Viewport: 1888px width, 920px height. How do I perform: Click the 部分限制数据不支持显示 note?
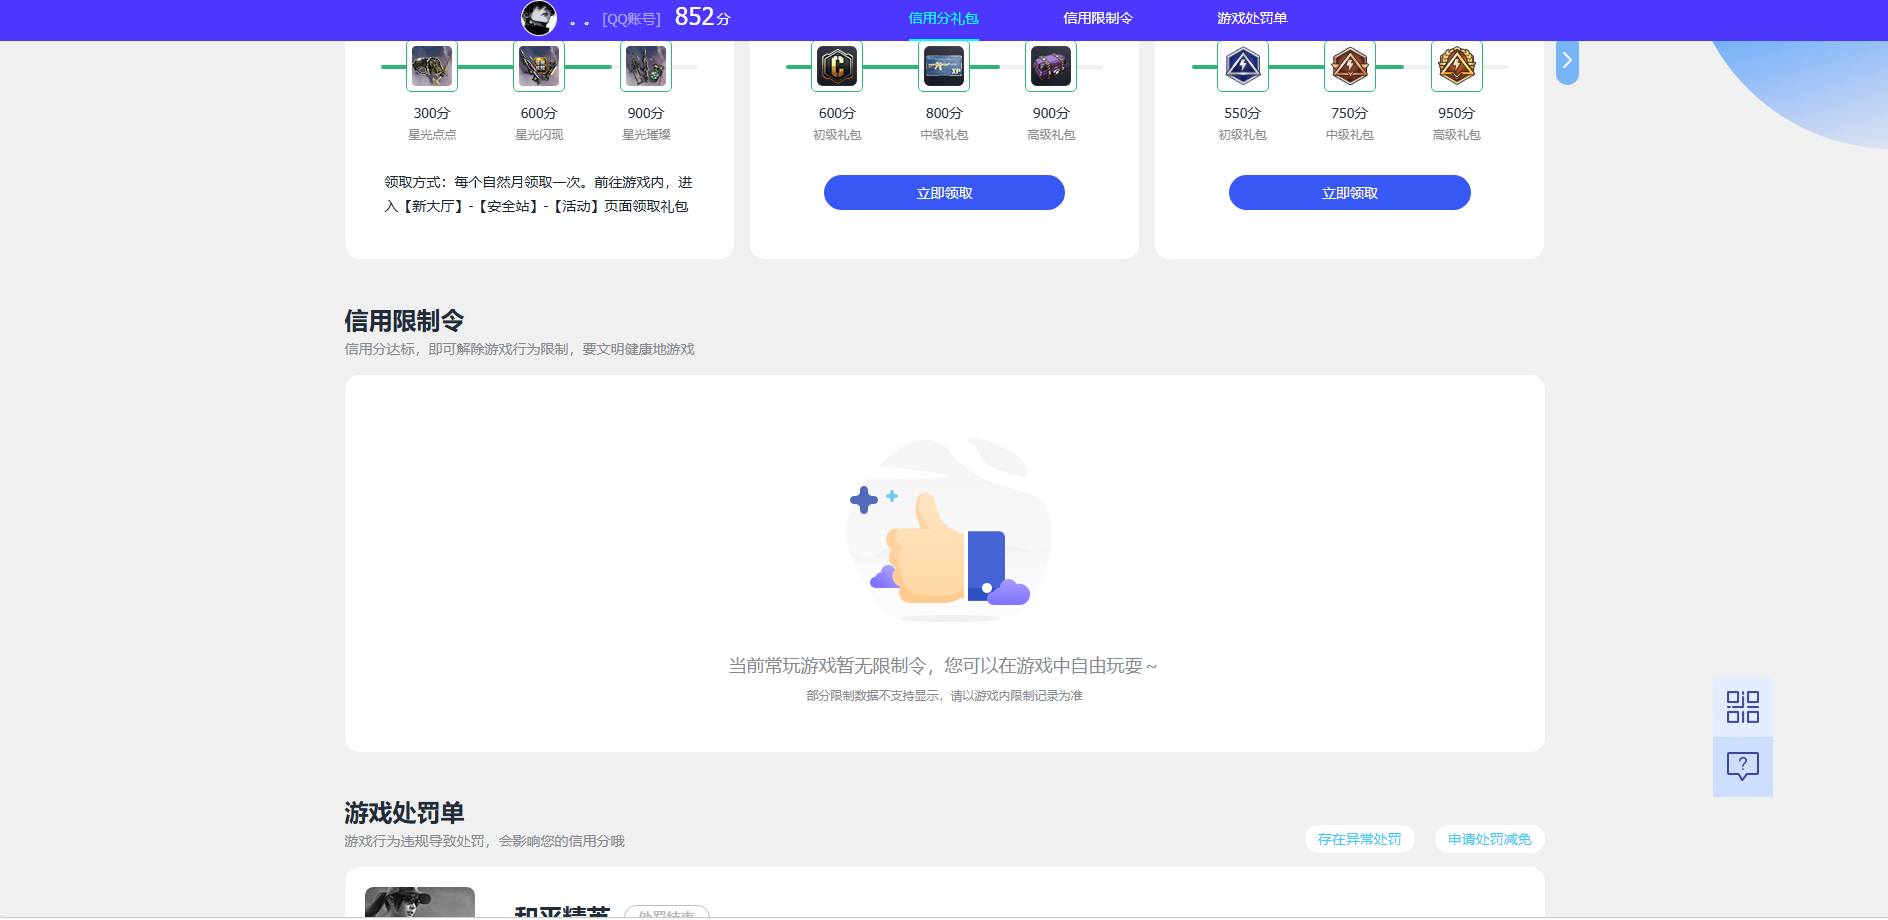click(x=944, y=696)
